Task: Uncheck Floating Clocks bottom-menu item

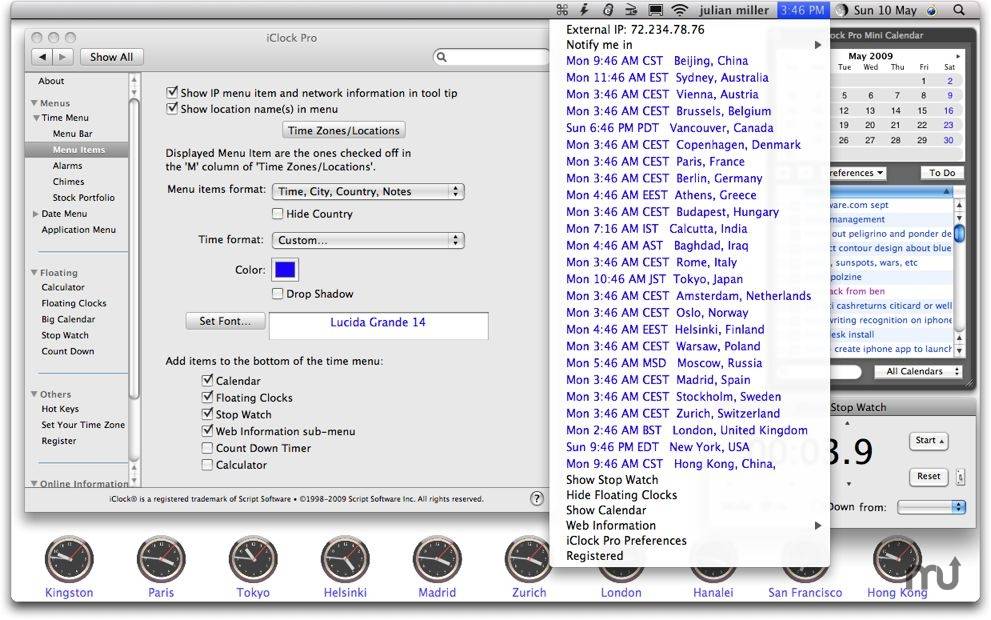Action: pos(207,397)
